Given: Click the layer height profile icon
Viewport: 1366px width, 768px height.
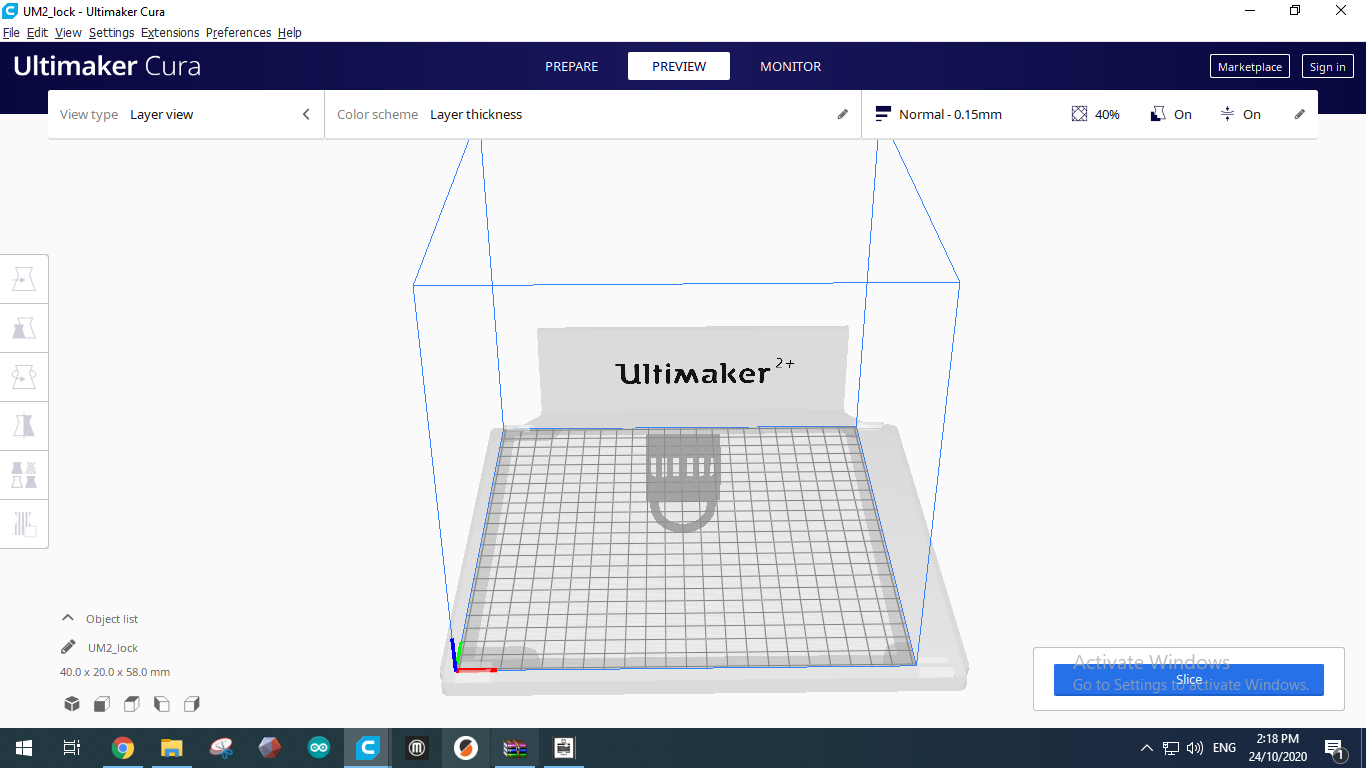Looking at the screenshot, I should 883,114.
